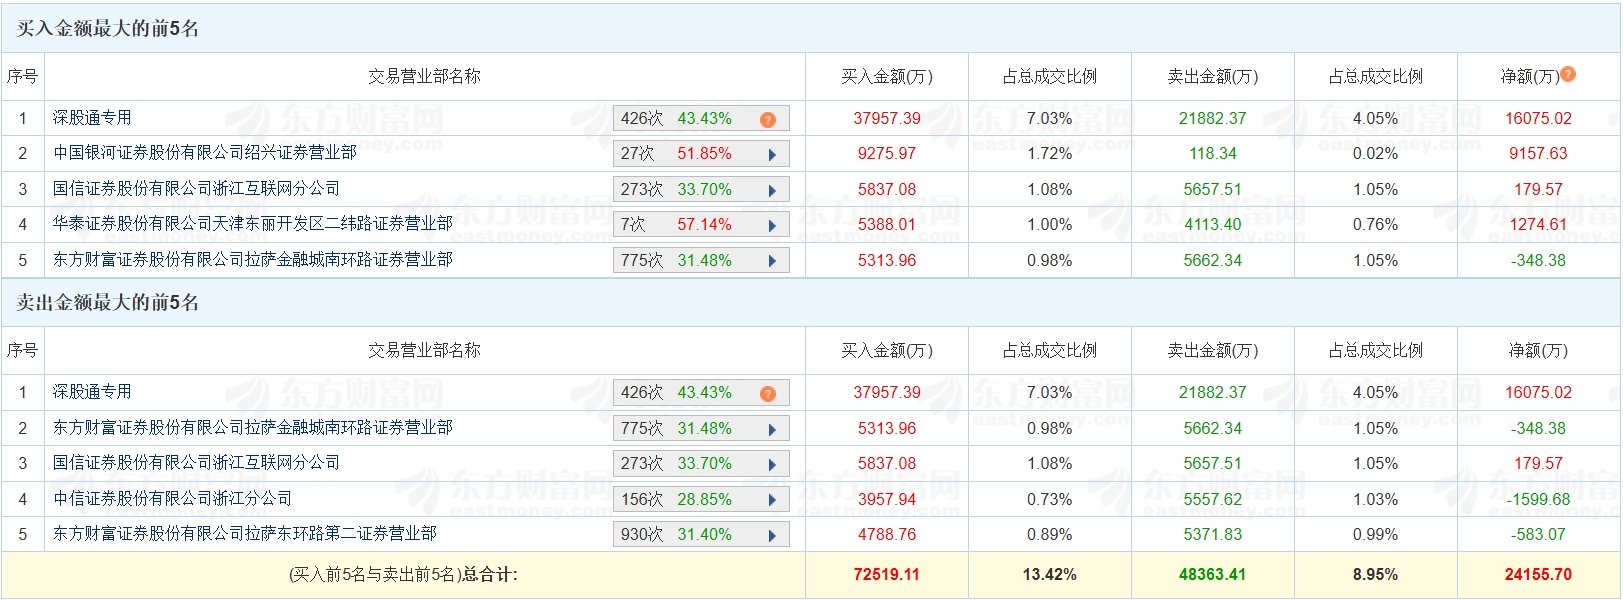Click buy amount value 4788.76

[x=887, y=534]
